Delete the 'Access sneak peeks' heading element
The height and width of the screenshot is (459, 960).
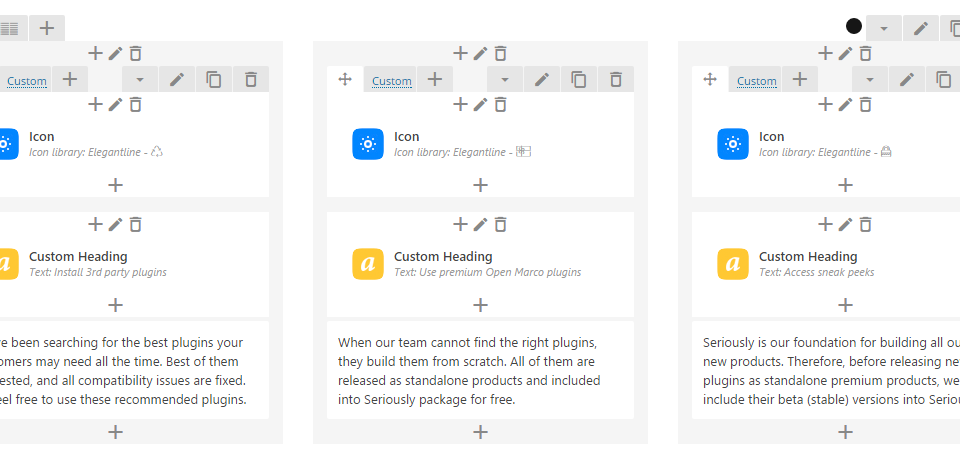(x=865, y=225)
